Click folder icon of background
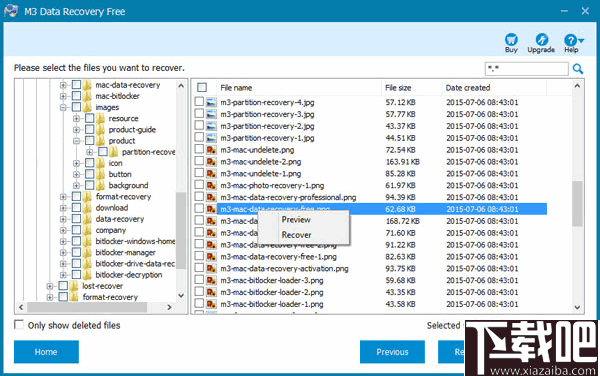Viewport: 600px width, 376px height. click(101, 185)
